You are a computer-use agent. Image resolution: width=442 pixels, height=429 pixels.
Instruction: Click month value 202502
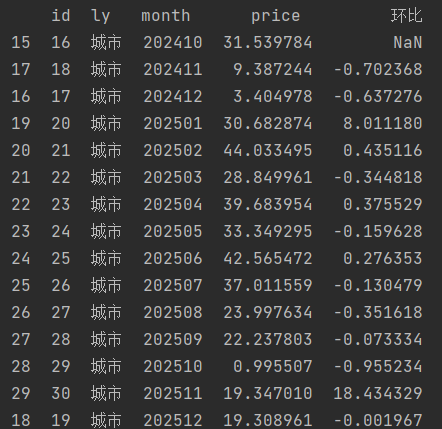point(173,151)
